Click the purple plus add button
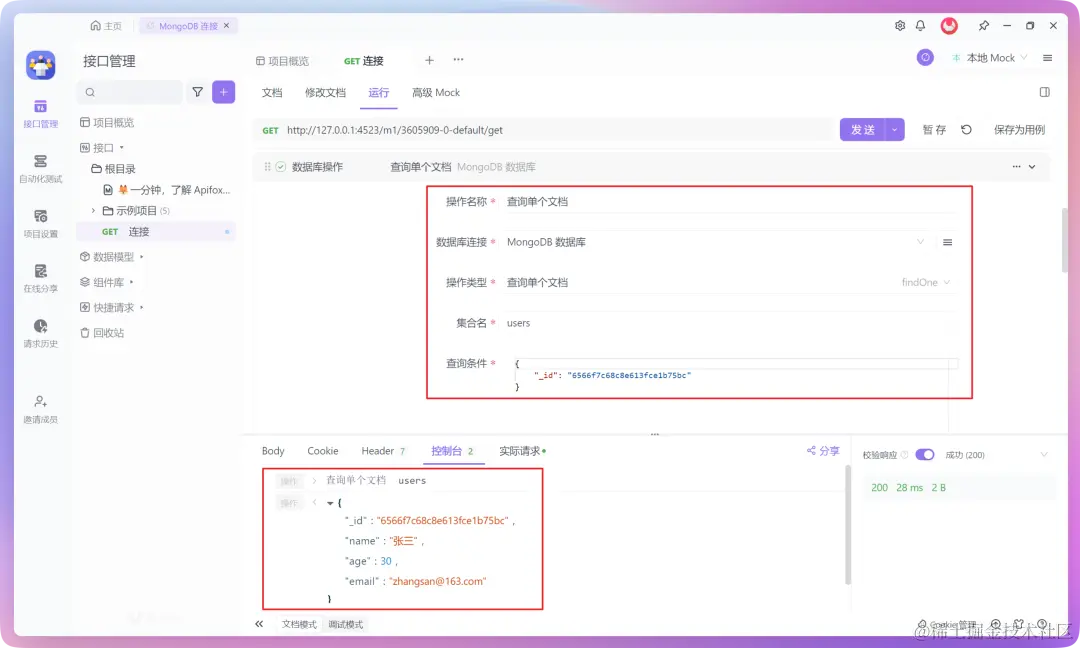Viewport: 1080px width, 648px height. (224, 92)
